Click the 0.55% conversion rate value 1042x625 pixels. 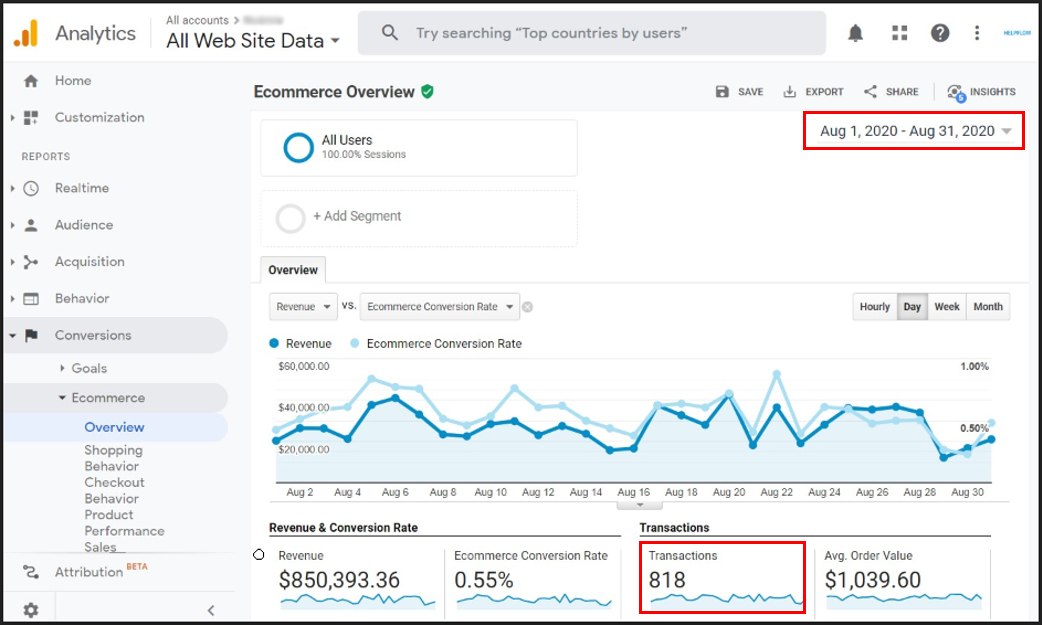[x=484, y=580]
